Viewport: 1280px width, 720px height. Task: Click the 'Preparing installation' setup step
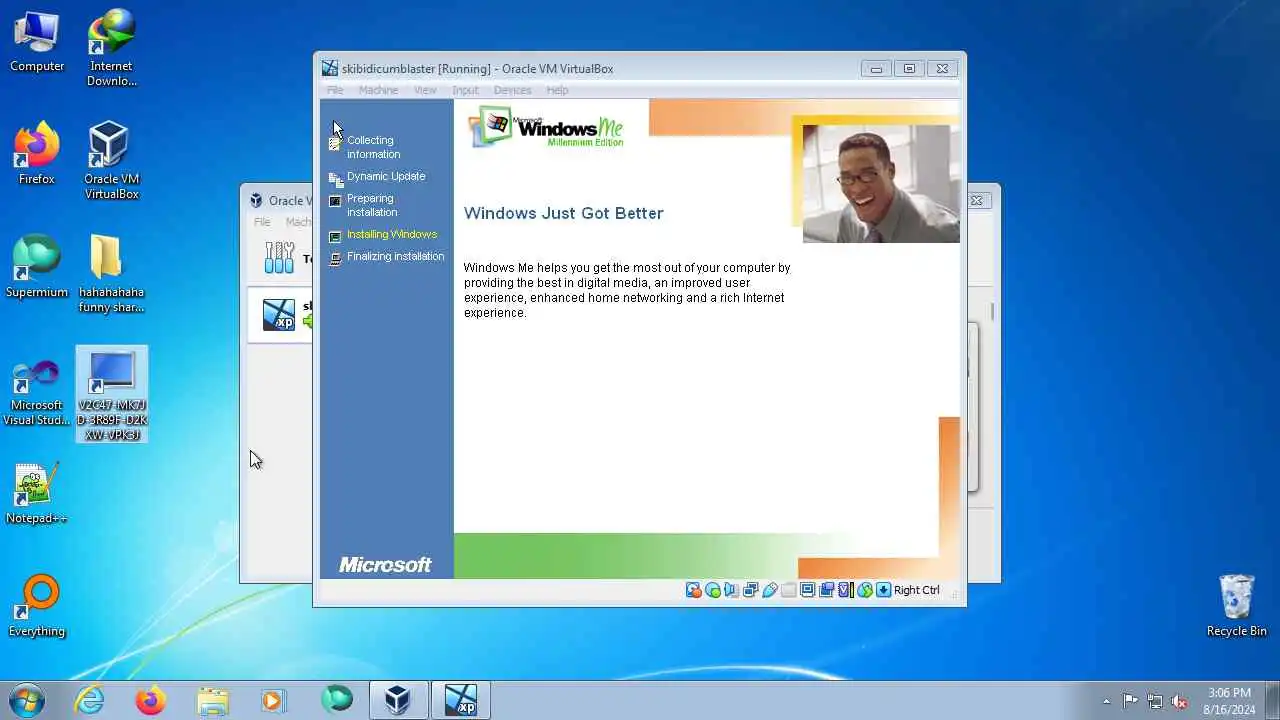[372, 205]
